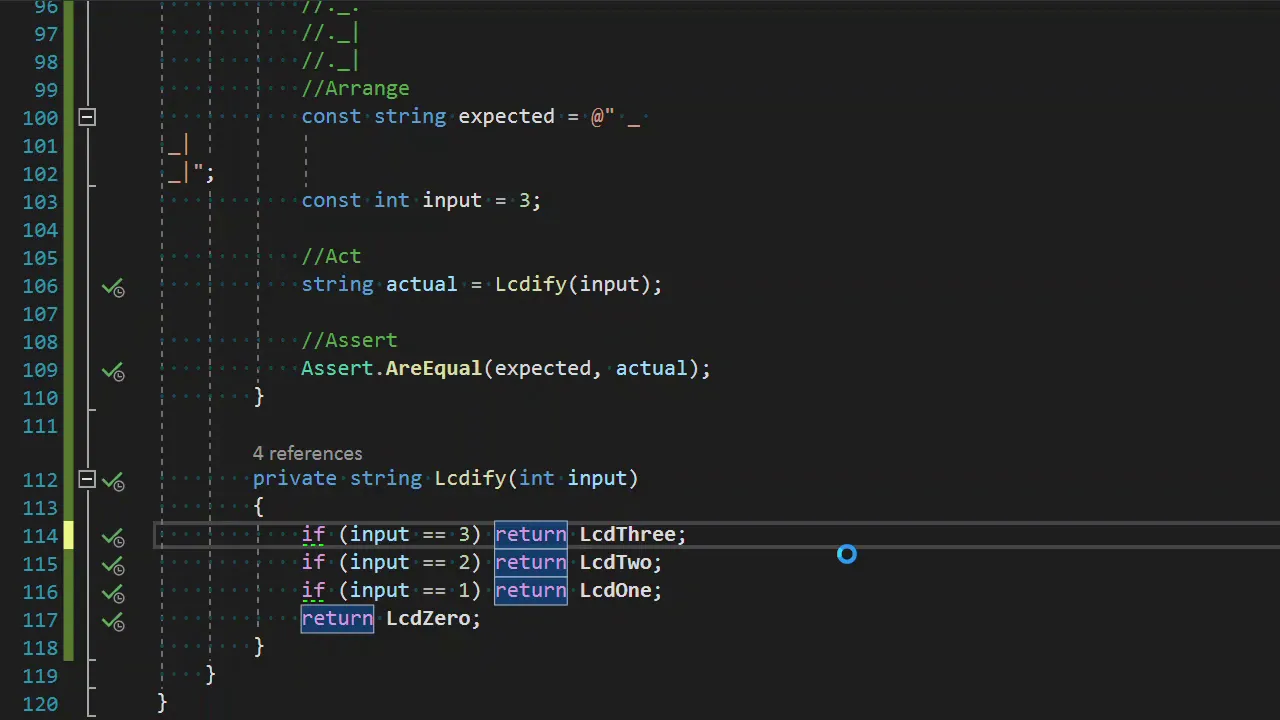Click the //Assert comment
1280x720 pixels.
coord(349,340)
